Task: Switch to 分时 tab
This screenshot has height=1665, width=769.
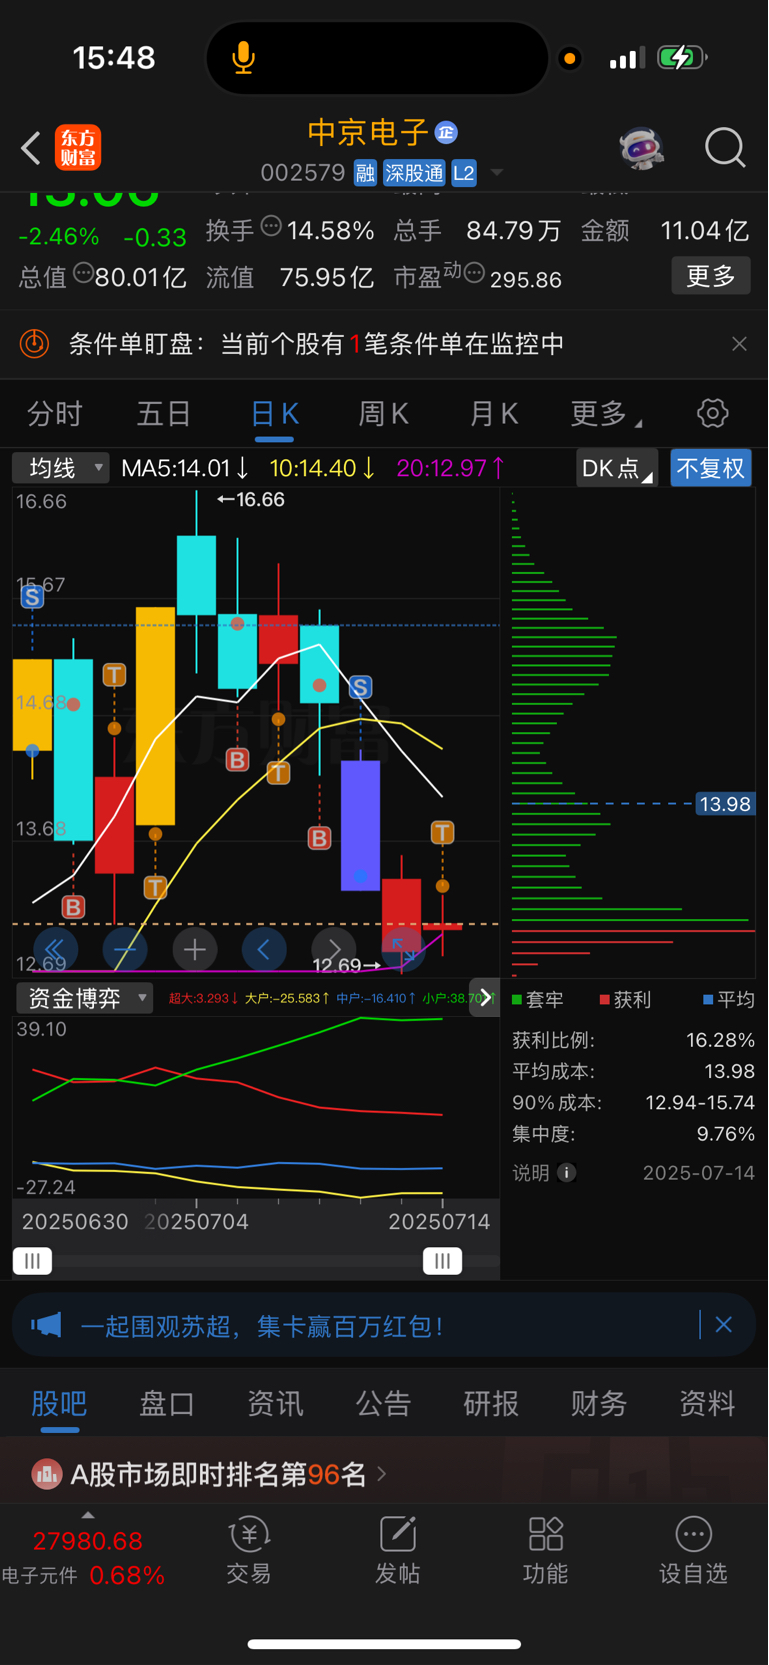Action: [54, 413]
